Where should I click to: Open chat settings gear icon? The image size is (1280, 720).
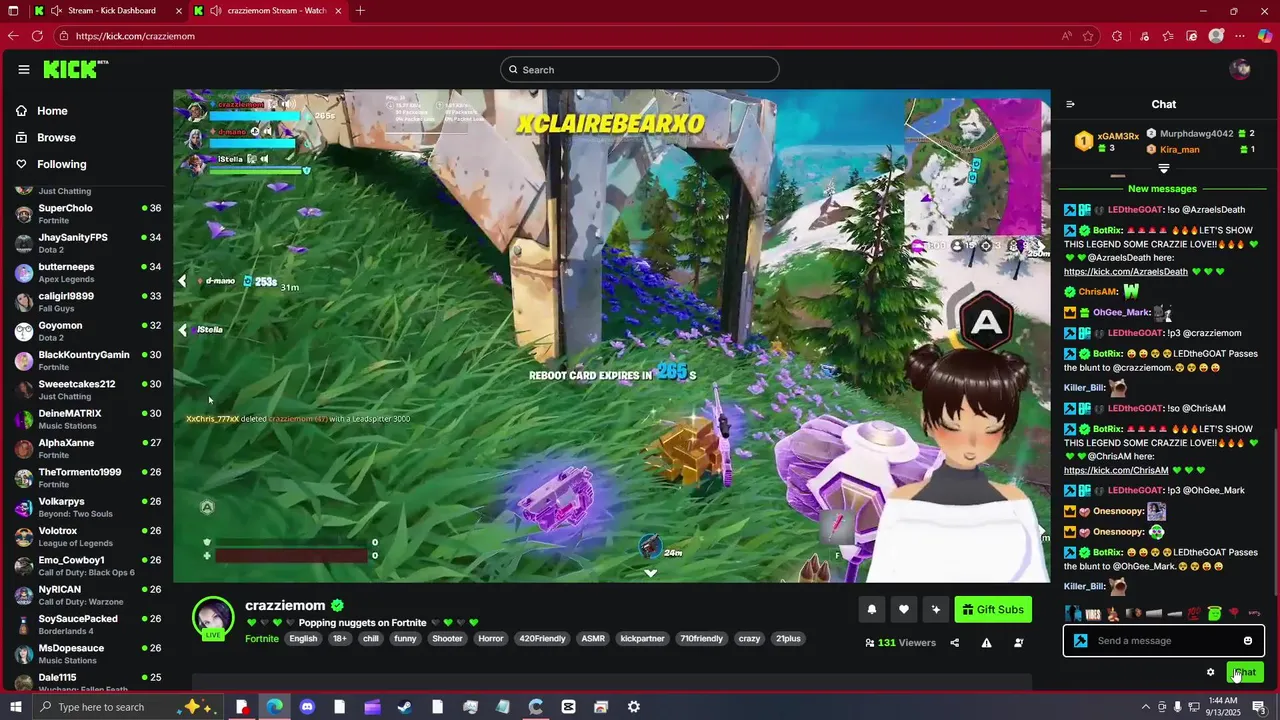[1210, 672]
